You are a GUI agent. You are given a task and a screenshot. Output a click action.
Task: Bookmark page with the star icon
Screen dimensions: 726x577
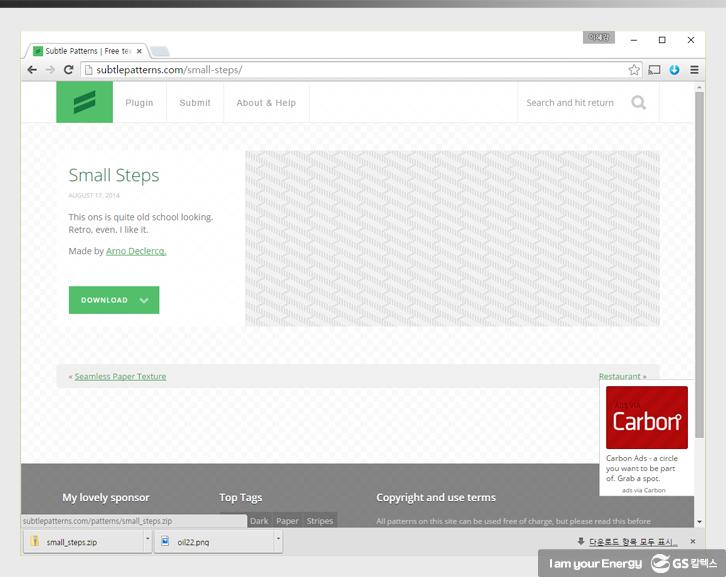(634, 70)
